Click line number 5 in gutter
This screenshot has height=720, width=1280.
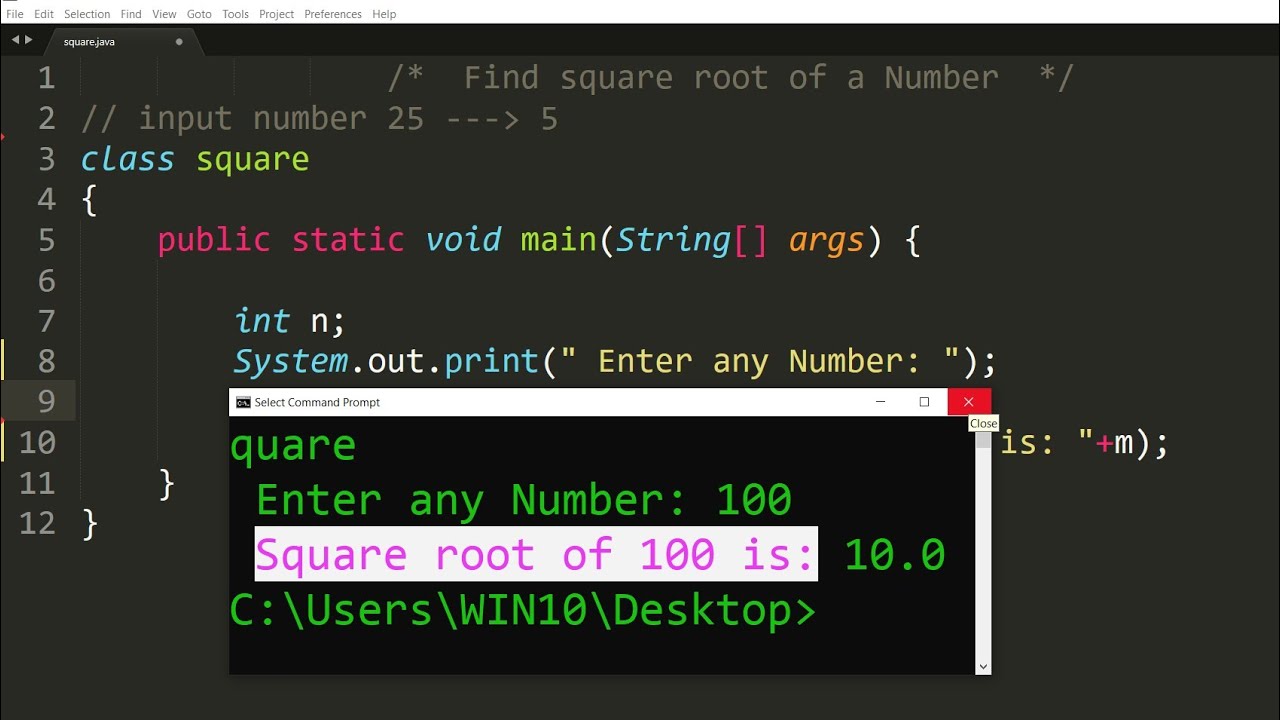tap(46, 240)
